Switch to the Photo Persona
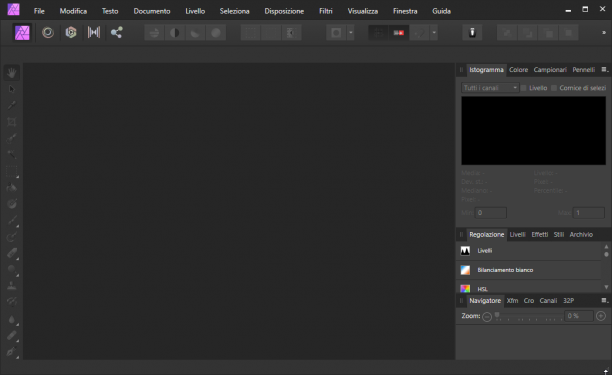Viewport: 612px width, 375px height. click(22, 32)
